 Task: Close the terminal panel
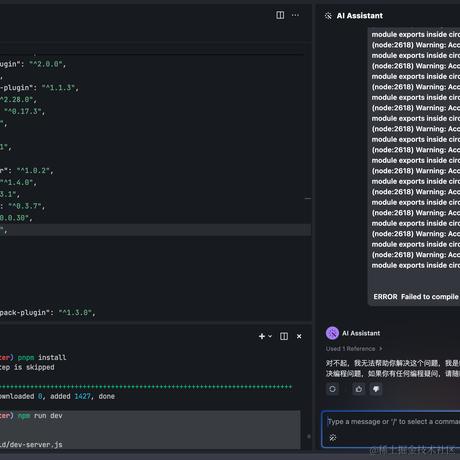(x=299, y=336)
